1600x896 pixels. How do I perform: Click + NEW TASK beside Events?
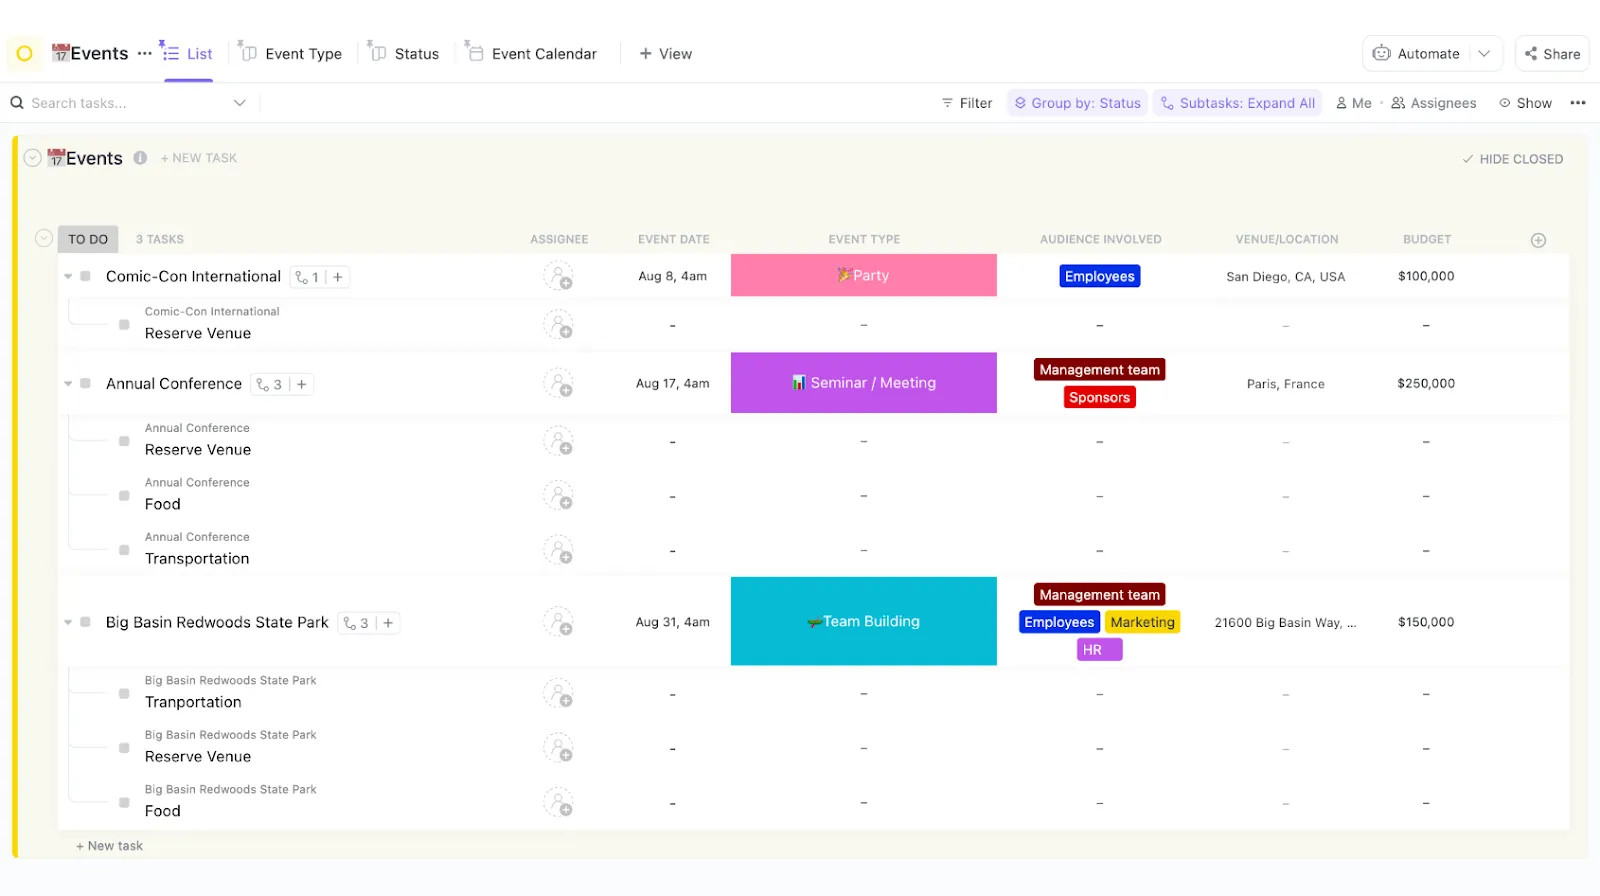point(199,158)
